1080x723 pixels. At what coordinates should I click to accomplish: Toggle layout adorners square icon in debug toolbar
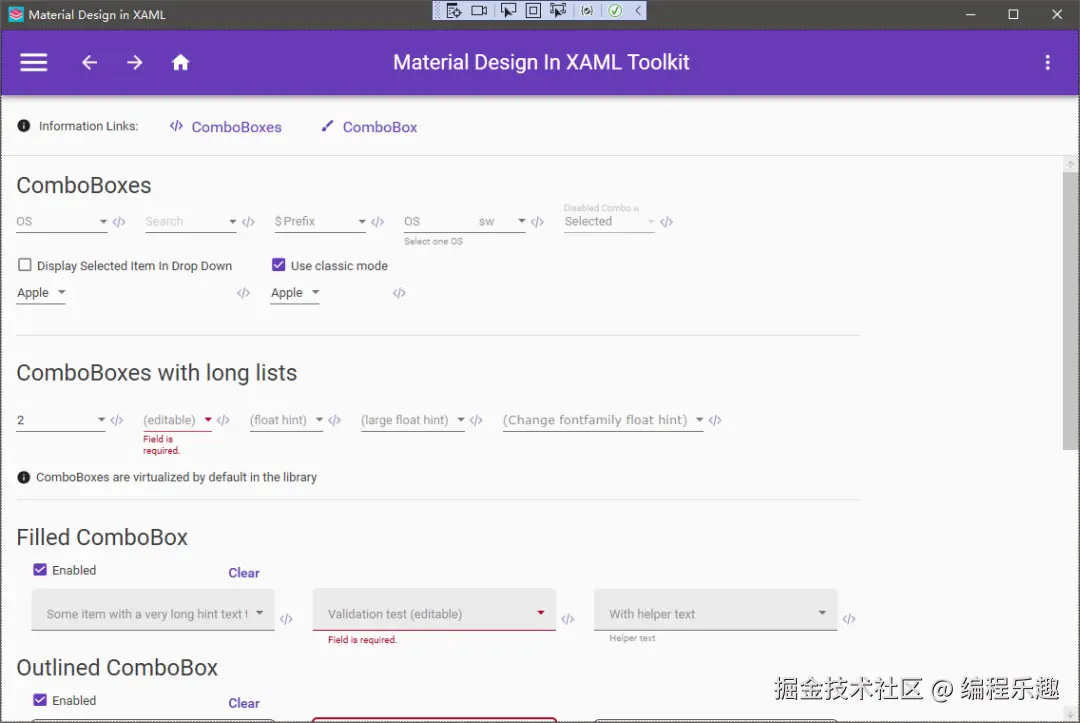533,10
